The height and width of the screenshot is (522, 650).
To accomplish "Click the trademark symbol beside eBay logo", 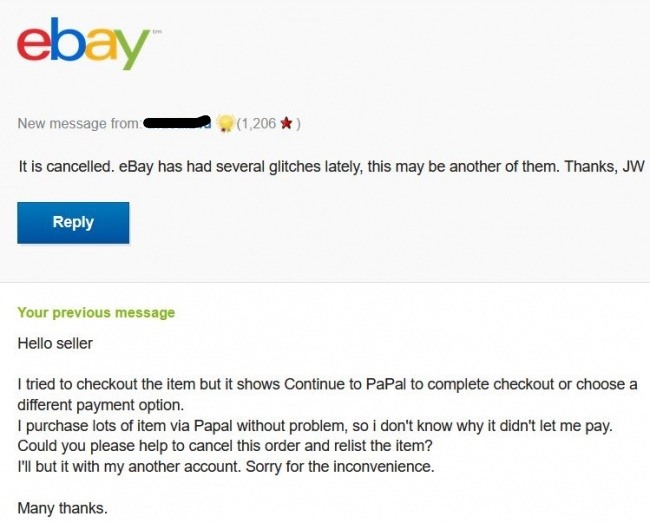I will click(x=156, y=32).
